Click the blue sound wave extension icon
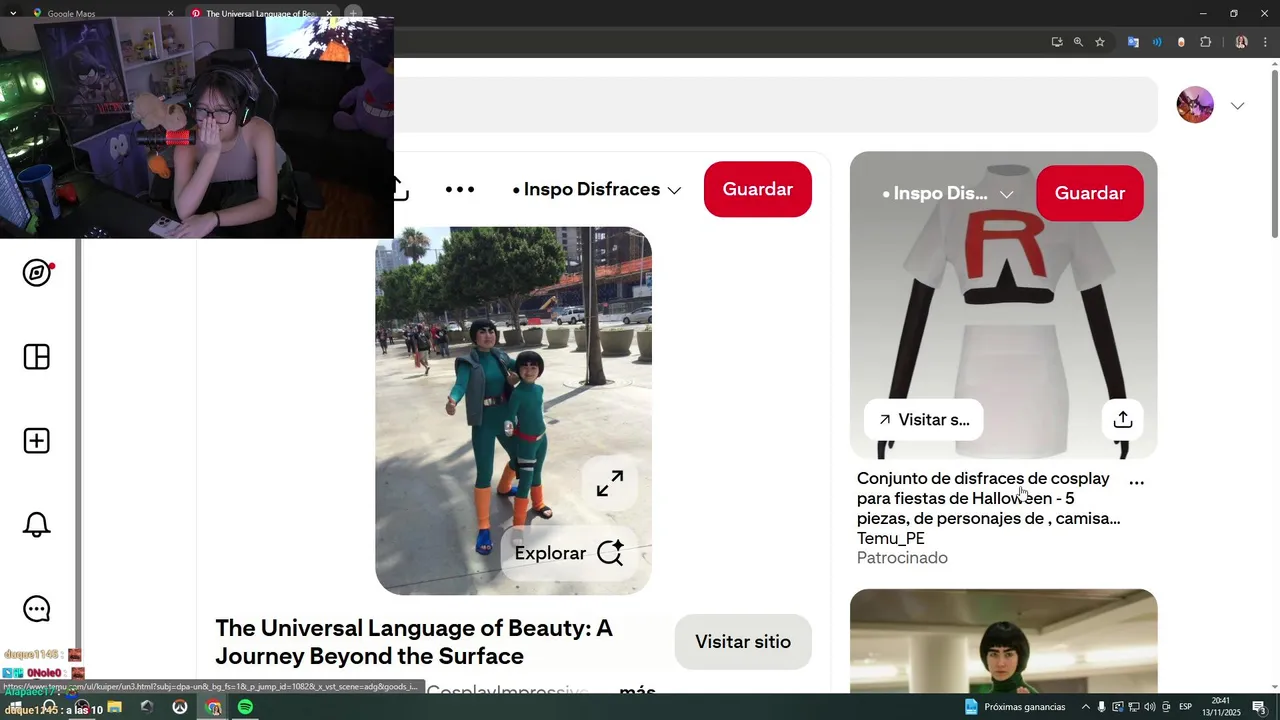 1157,42
